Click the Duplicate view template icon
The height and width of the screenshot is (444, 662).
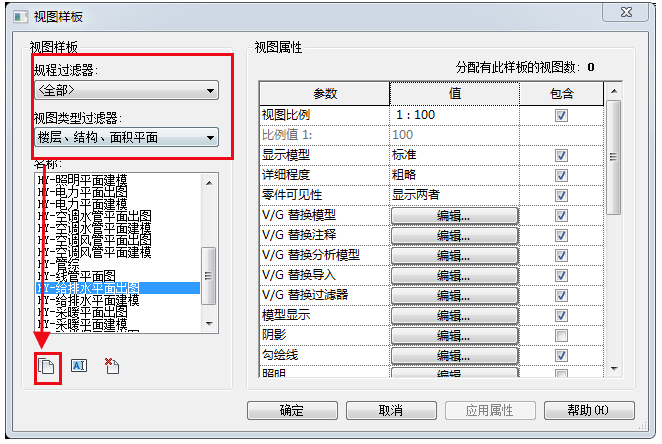(46, 366)
